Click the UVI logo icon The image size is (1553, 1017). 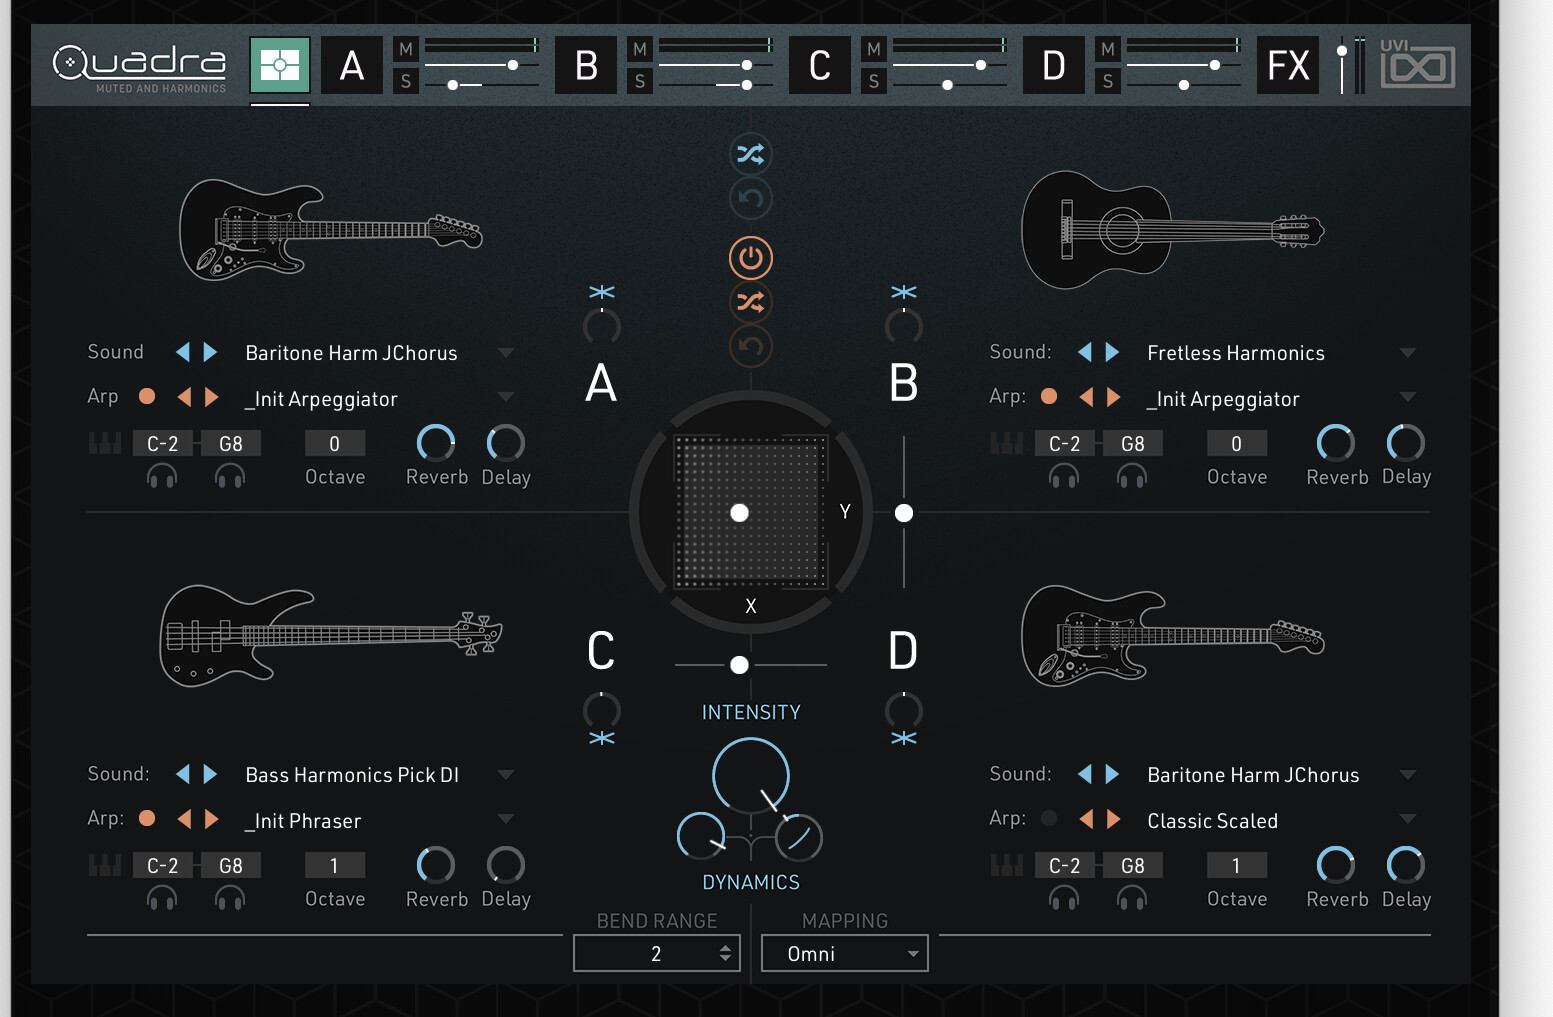click(1417, 65)
